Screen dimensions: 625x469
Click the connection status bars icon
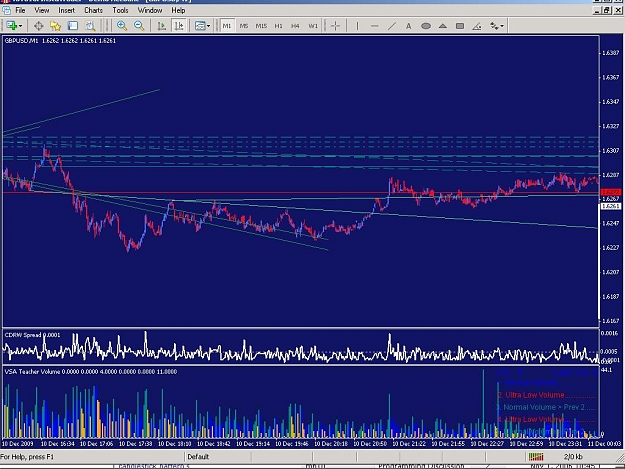click(536, 457)
